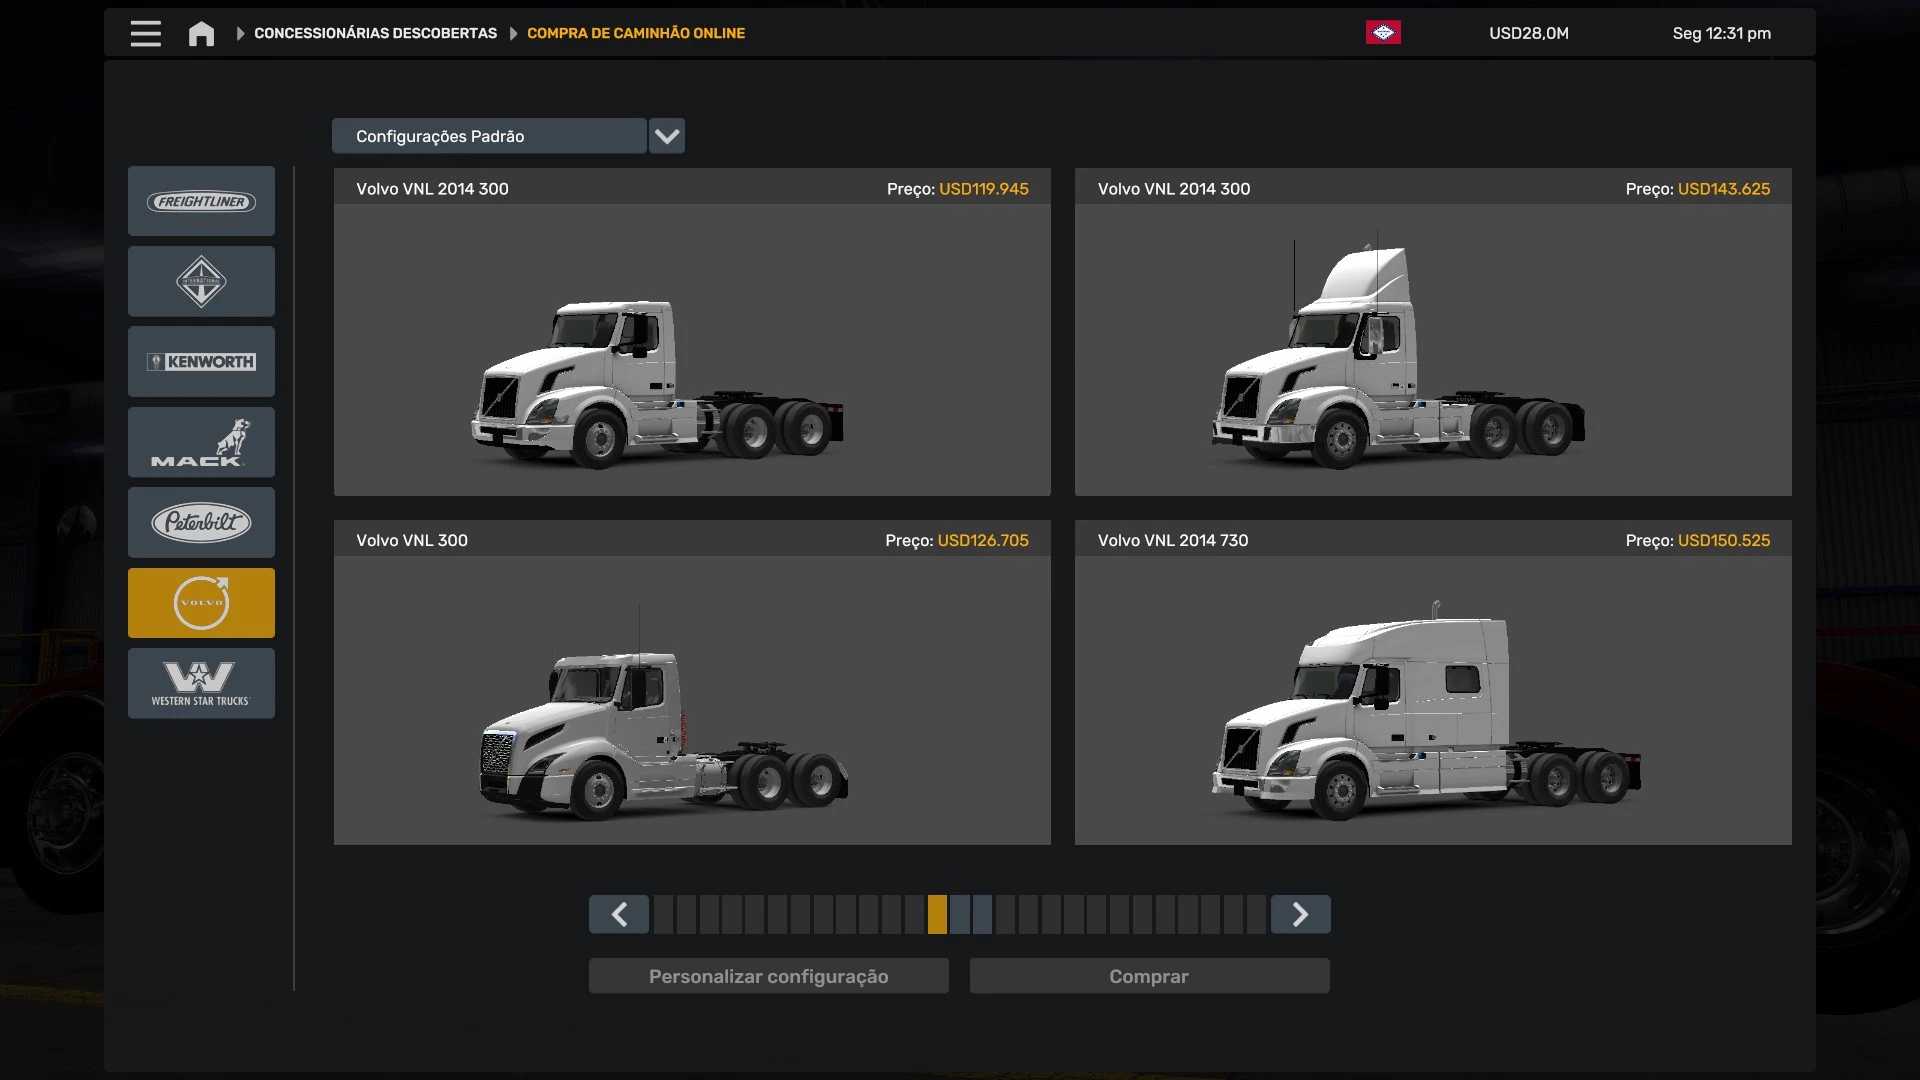Select the Freightliner brand logo
Viewport: 1920px width, 1080px height.
pyautogui.click(x=201, y=202)
